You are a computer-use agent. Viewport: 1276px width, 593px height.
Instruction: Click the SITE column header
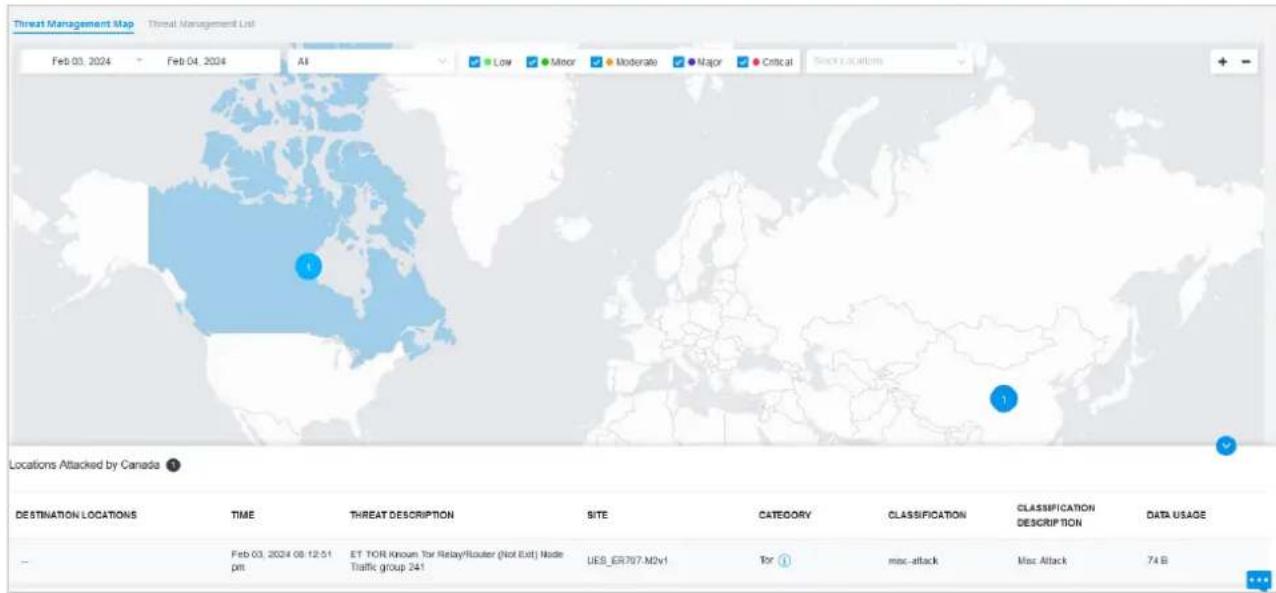(597, 515)
